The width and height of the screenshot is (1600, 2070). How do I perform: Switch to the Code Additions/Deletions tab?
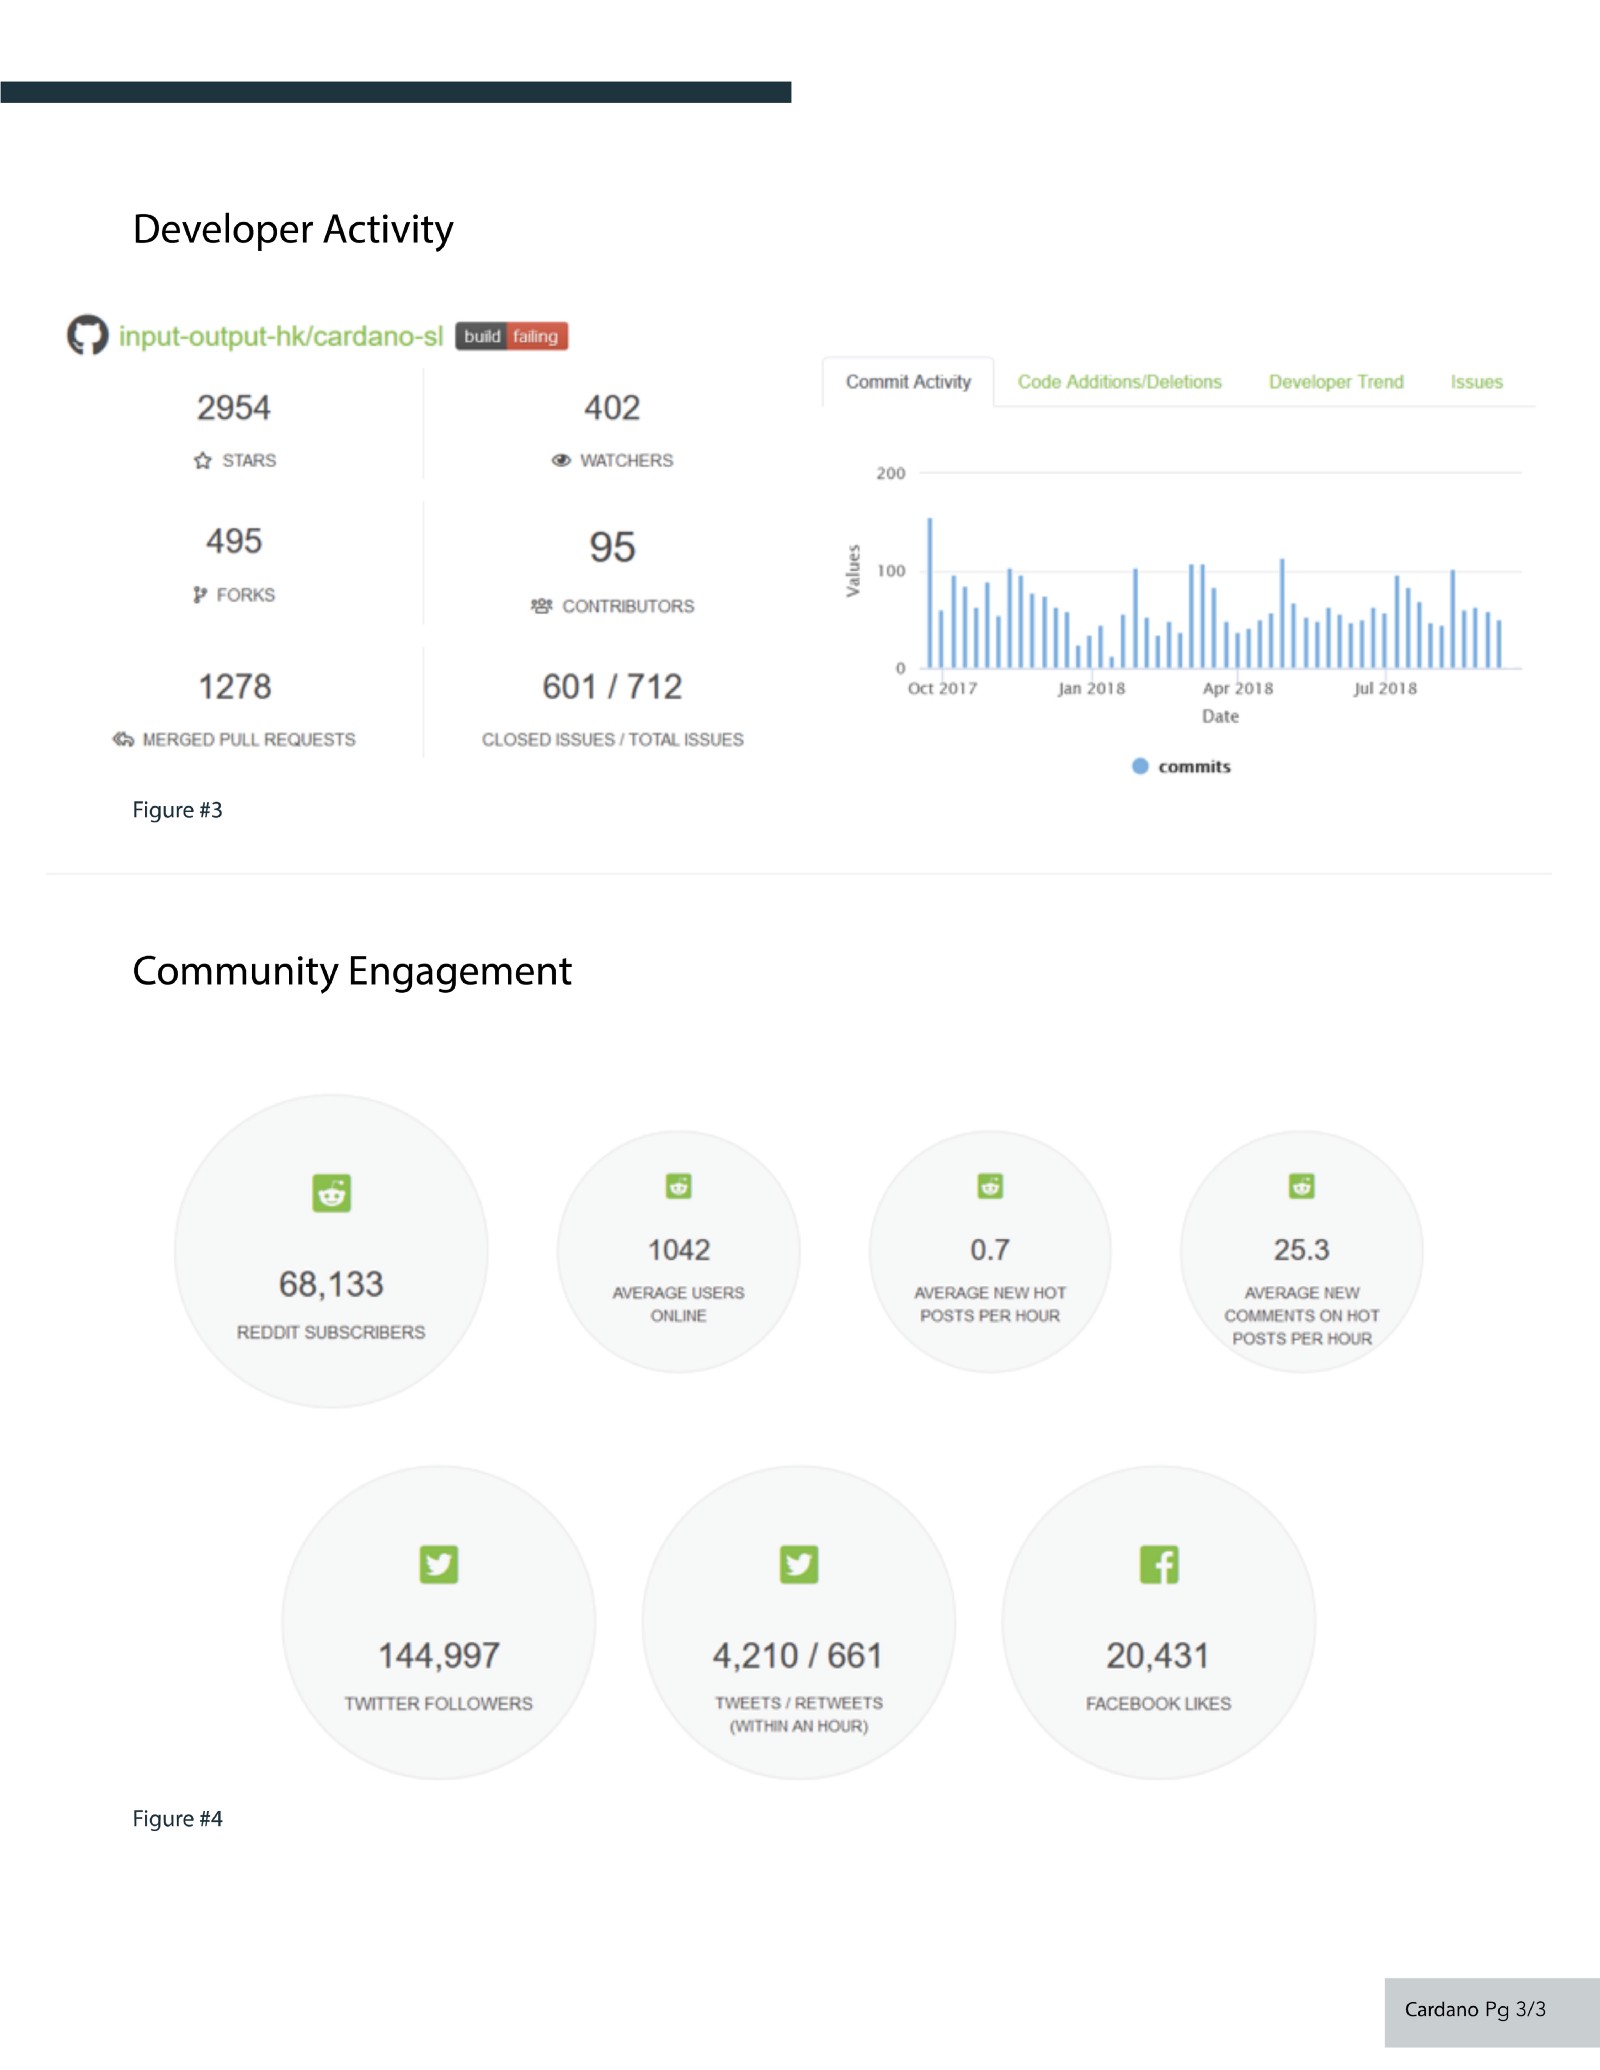[x=1119, y=382]
